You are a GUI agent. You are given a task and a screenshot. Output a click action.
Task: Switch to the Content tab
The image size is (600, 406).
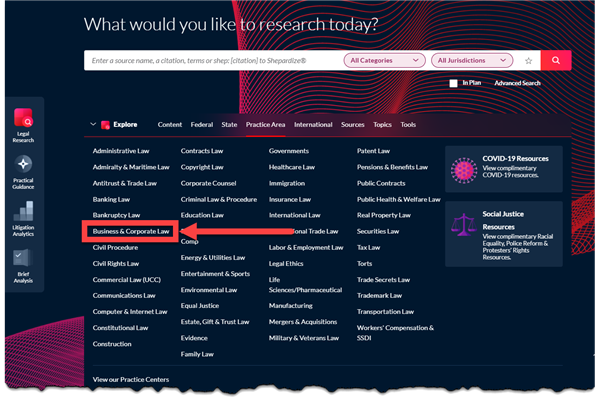[x=170, y=125]
